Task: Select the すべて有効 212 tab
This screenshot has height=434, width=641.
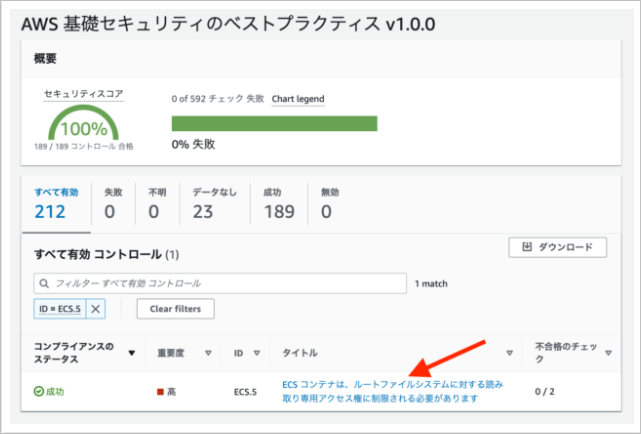Action: click(56, 204)
